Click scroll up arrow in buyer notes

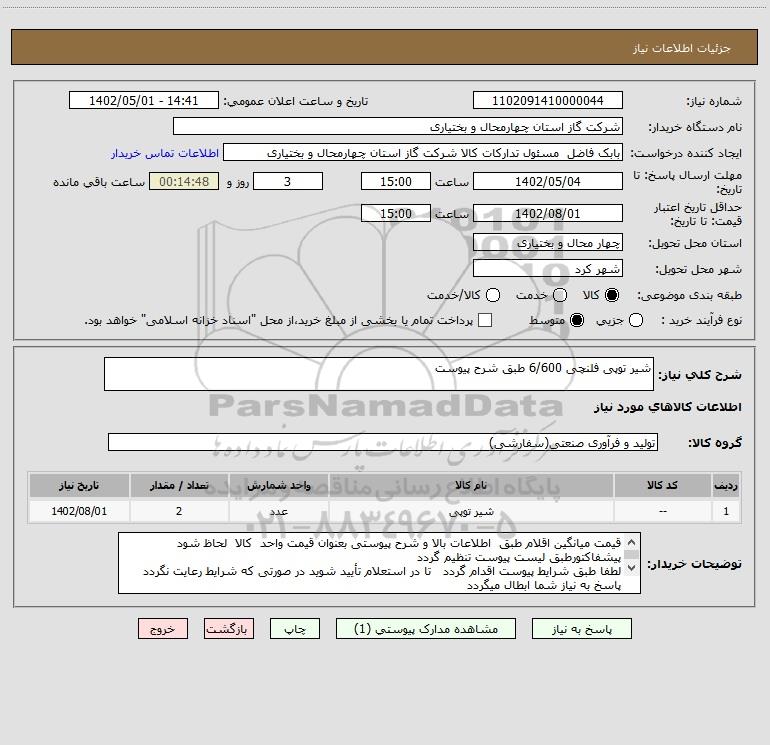(632, 542)
